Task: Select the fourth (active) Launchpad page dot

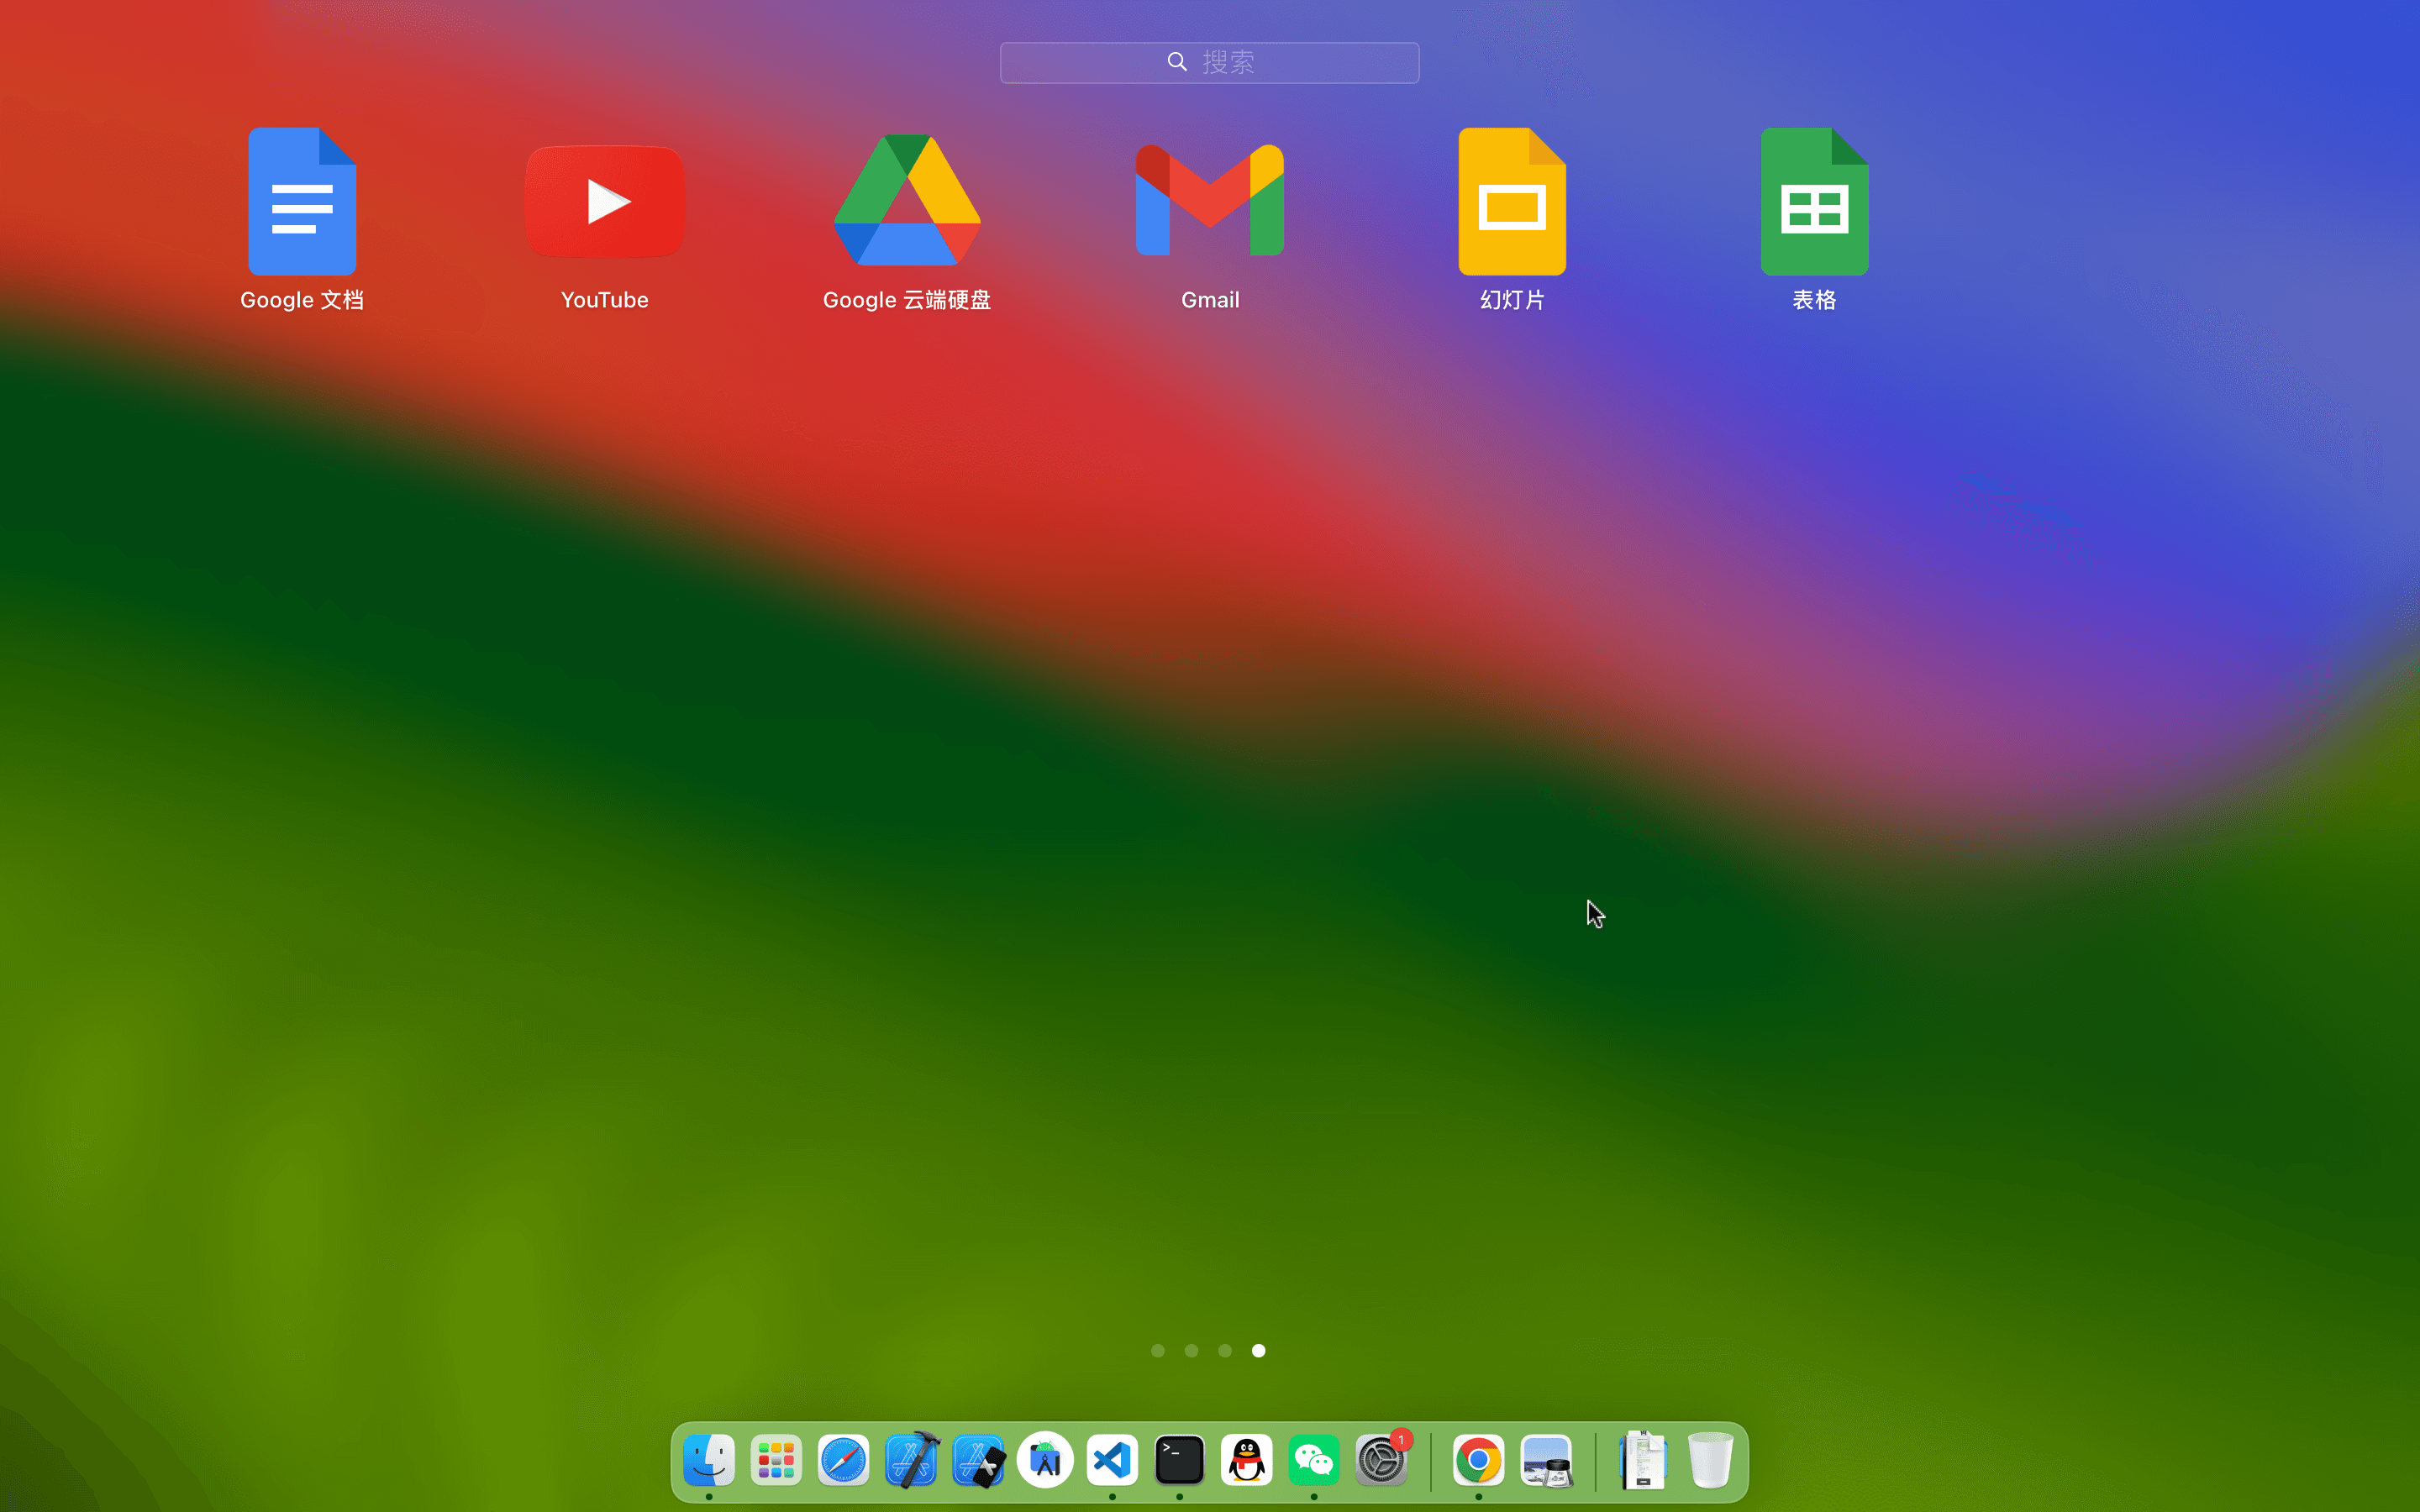Action: tap(1259, 1351)
